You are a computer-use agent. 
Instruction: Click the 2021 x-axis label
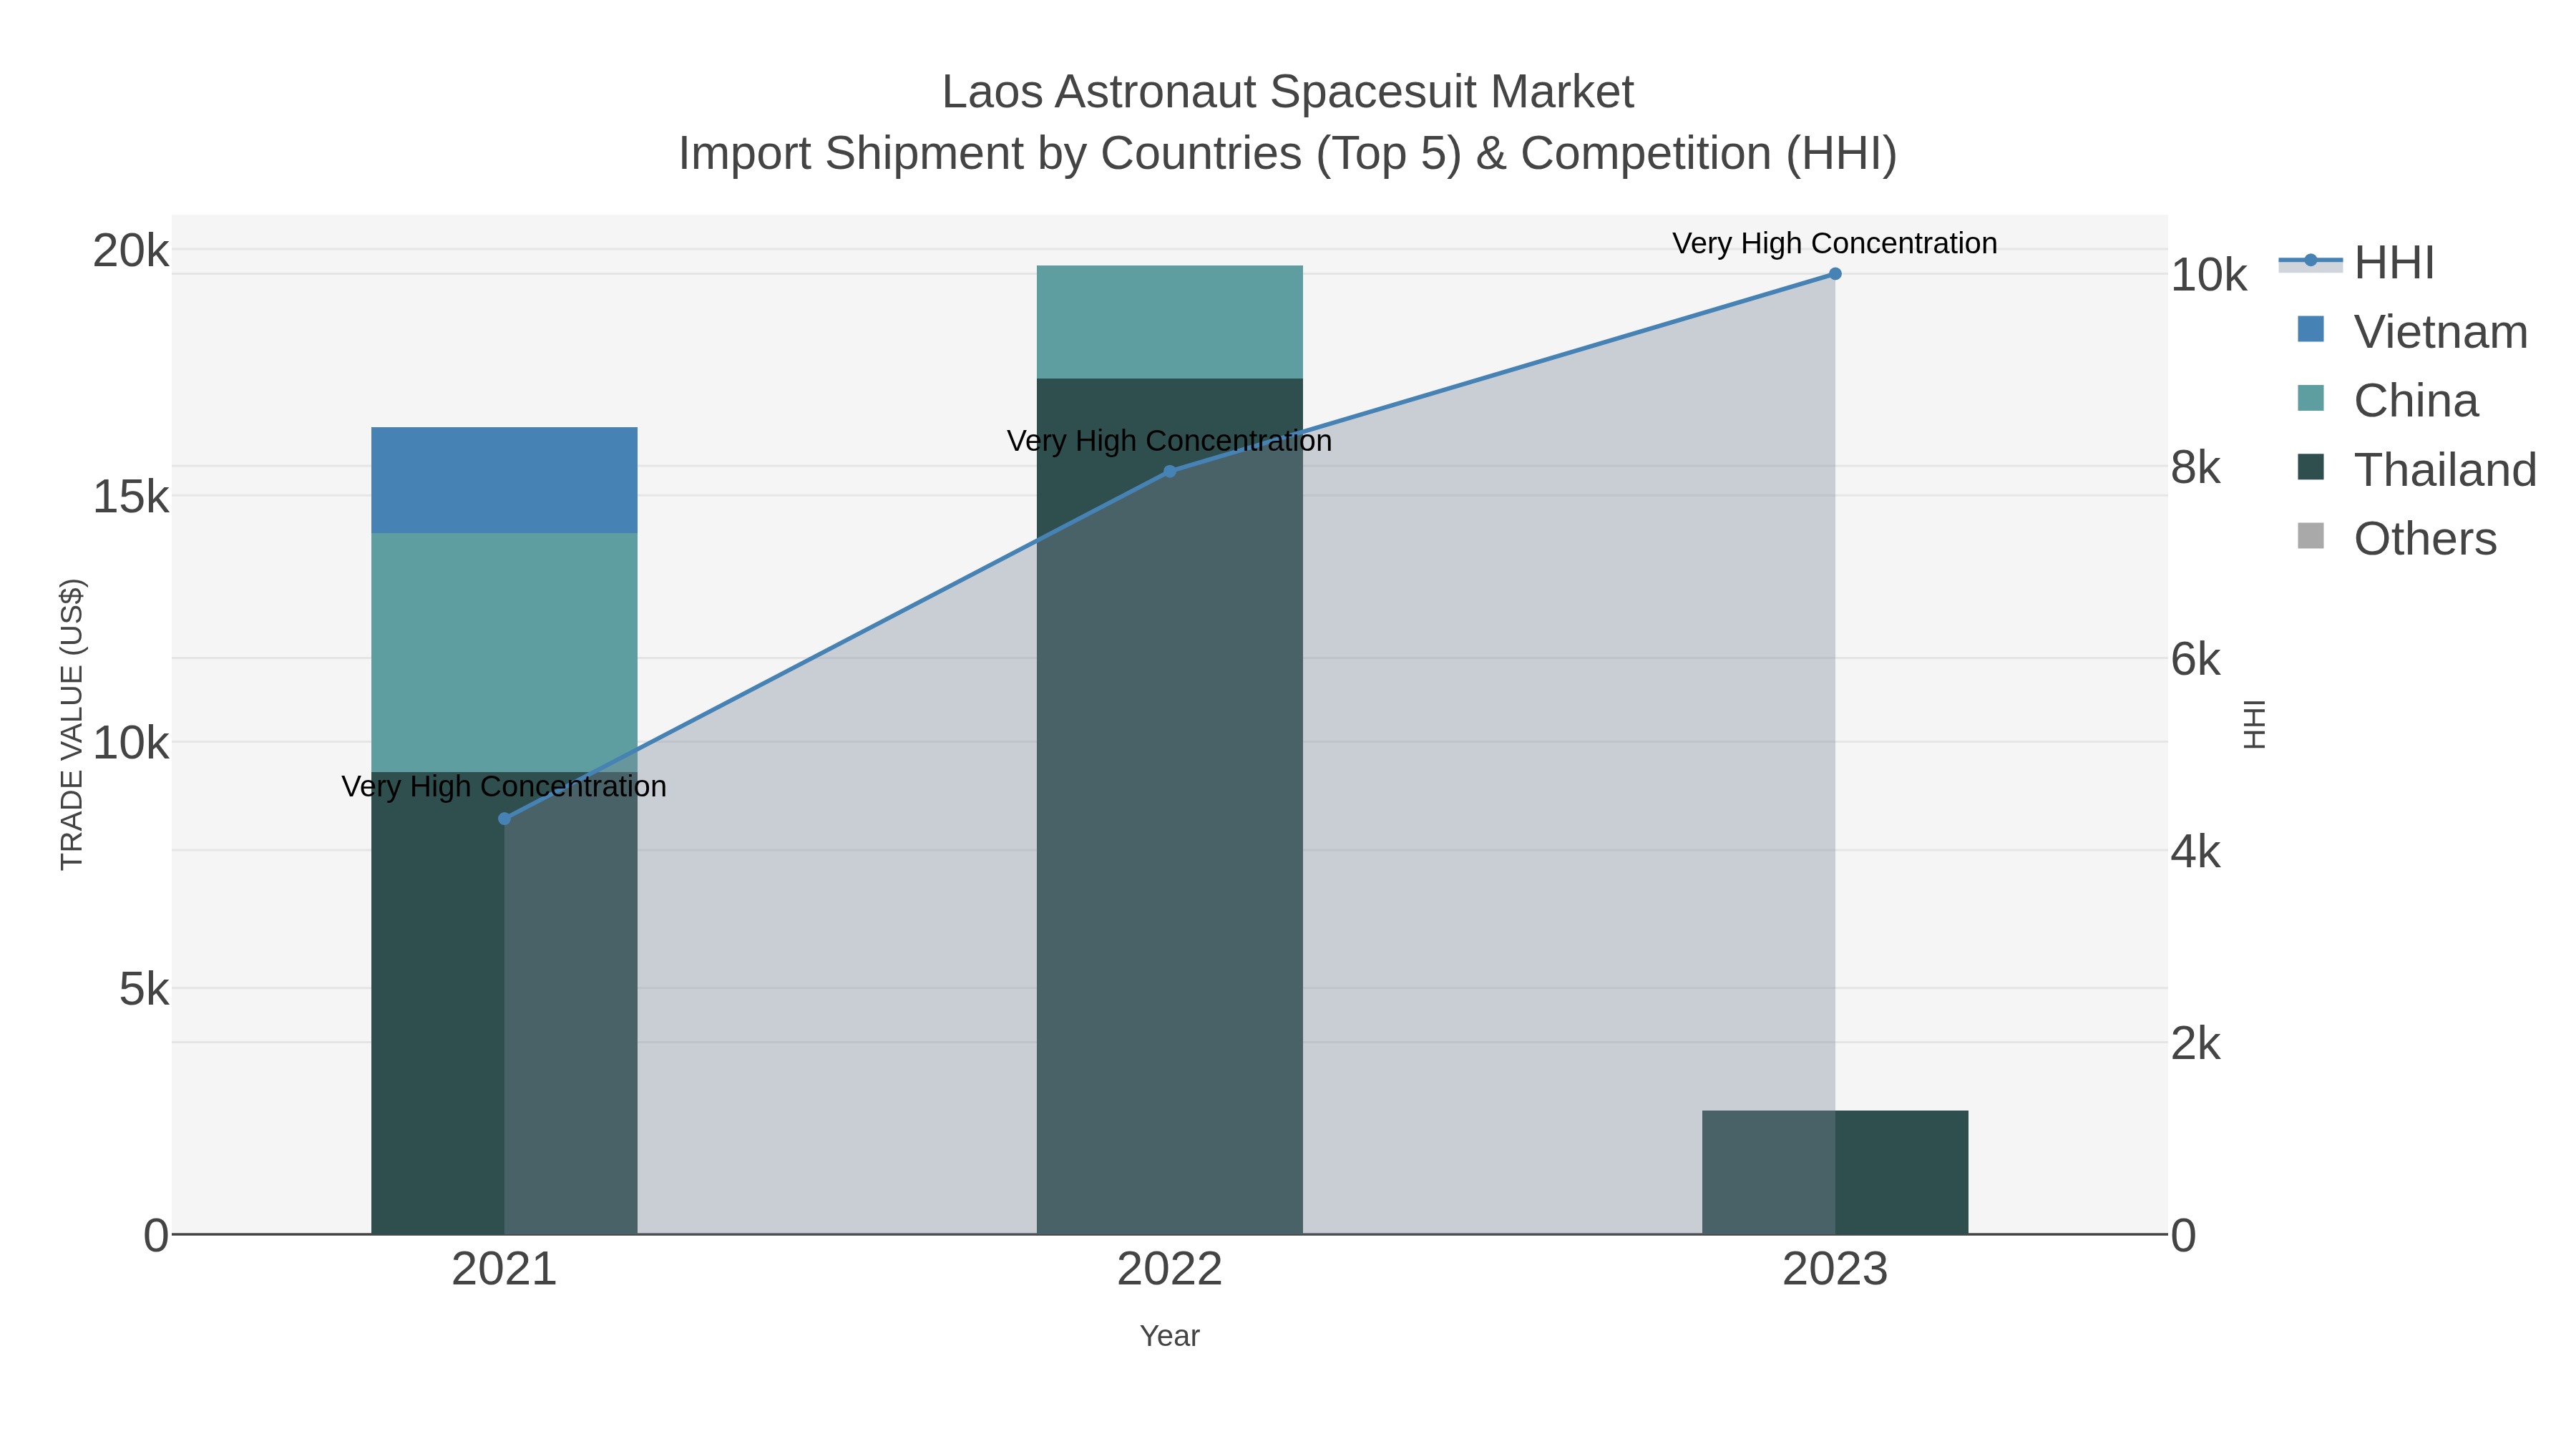pyautogui.click(x=504, y=1270)
